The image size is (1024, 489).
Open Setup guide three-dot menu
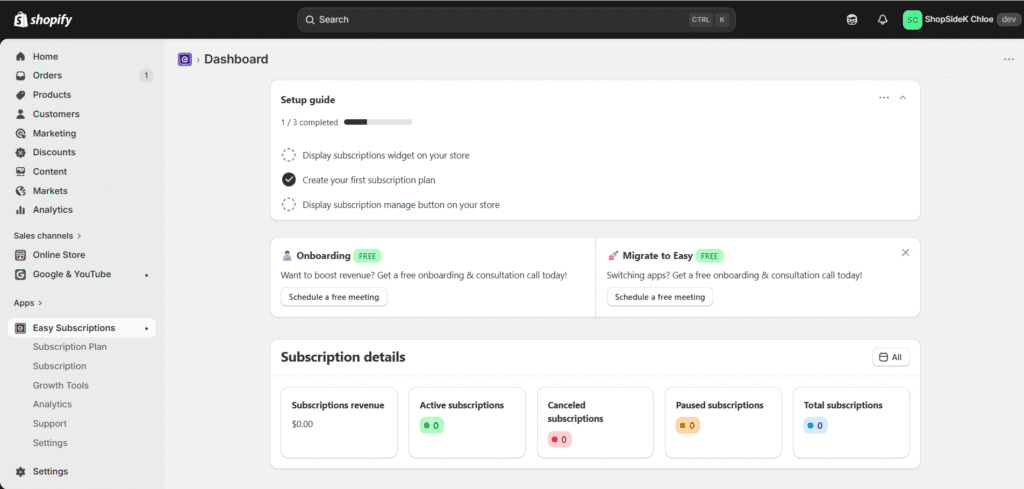[884, 97]
